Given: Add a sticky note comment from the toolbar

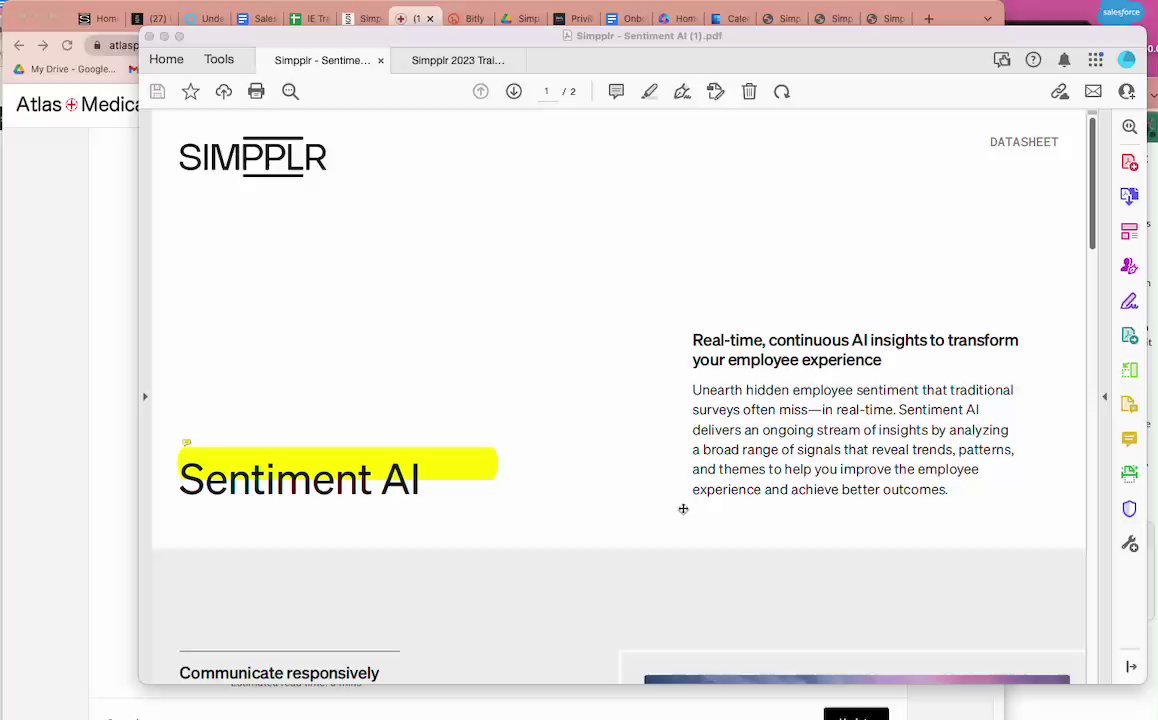Looking at the screenshot, I should point(616,92).
